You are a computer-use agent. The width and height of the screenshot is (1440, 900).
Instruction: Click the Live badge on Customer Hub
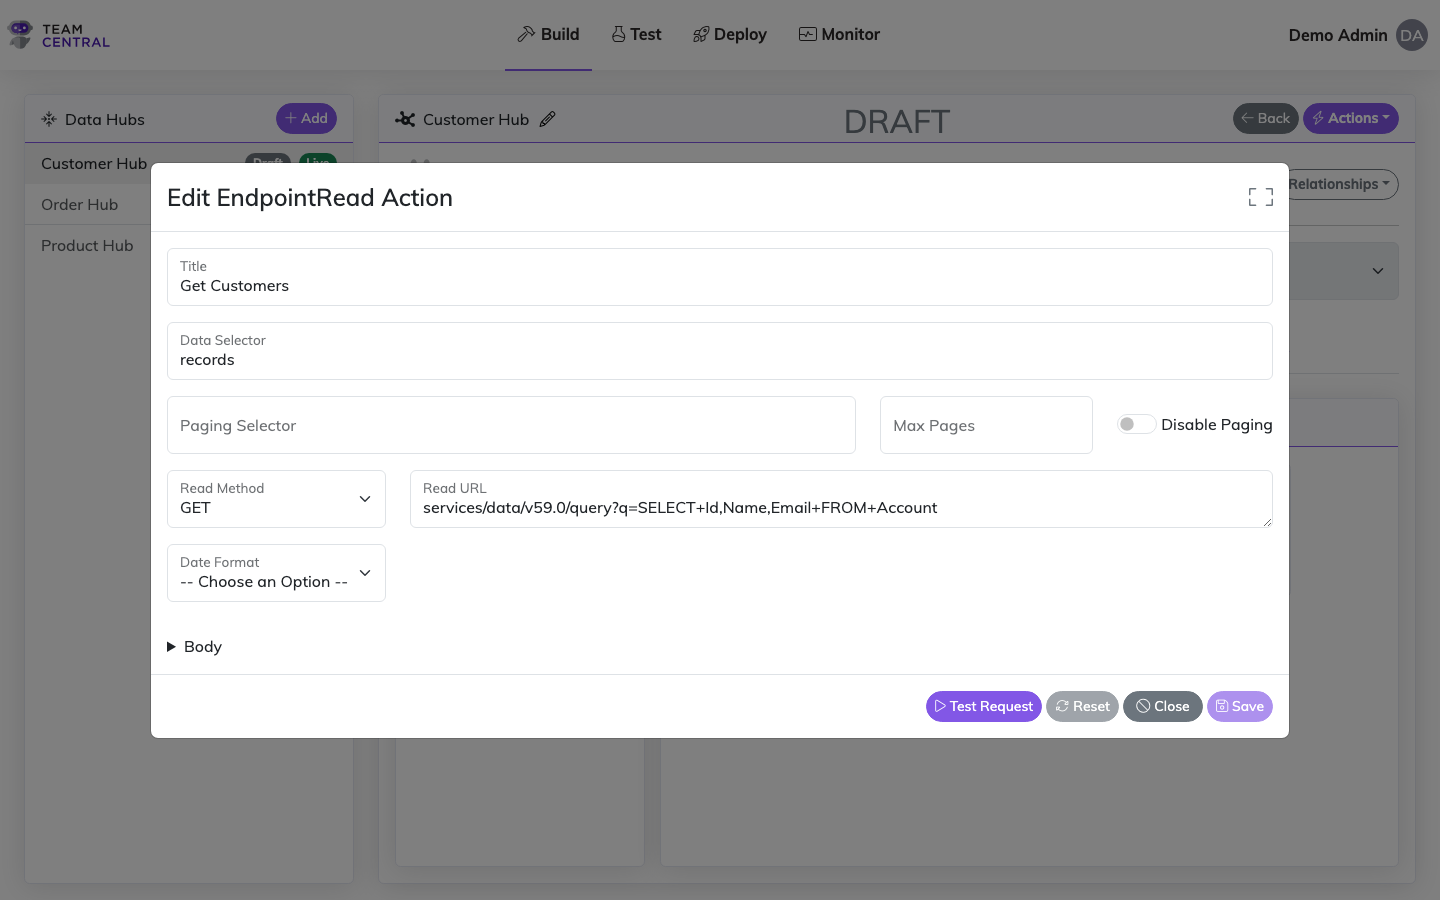(x=318, y=162)
